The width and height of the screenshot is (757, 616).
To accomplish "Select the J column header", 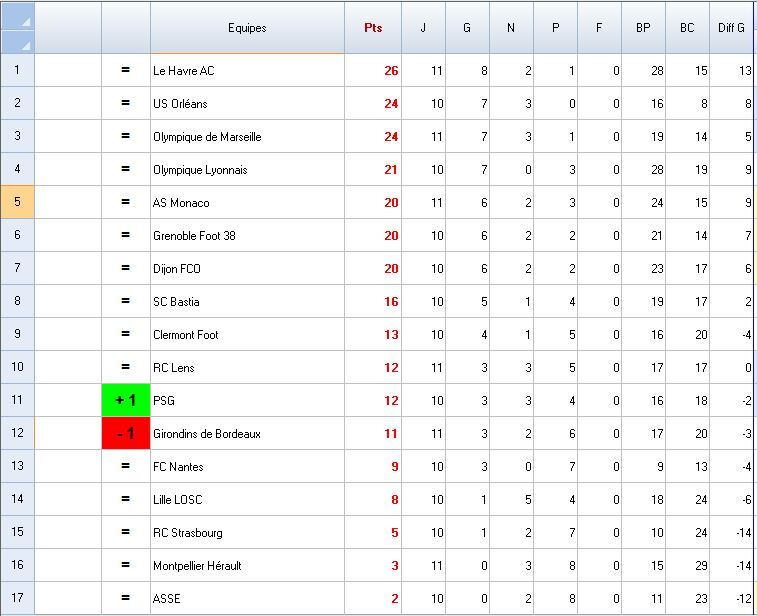I will [423, 28].
